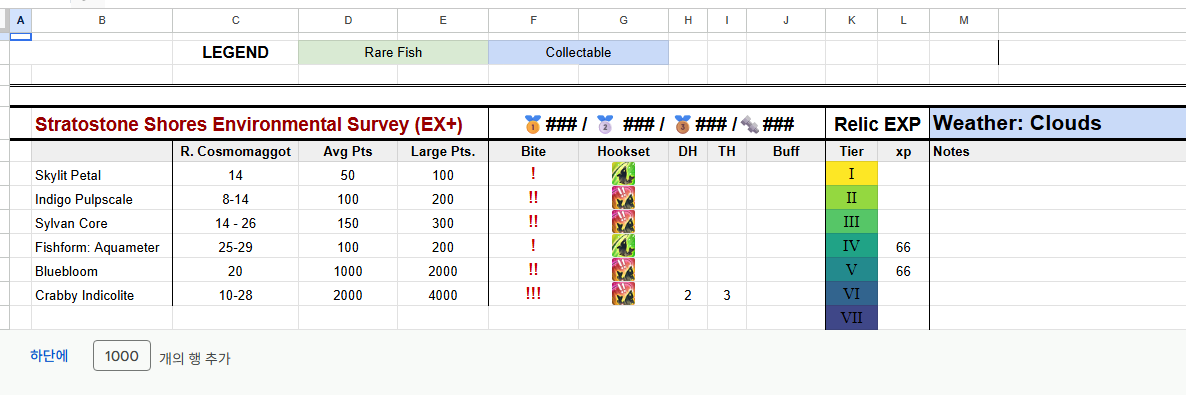Select column G header

coord(623,20)
